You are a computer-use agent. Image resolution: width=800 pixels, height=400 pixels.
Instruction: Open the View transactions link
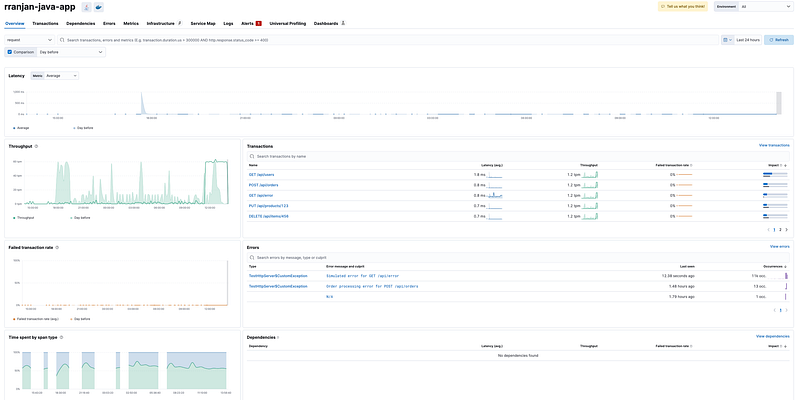pos(774,145)
